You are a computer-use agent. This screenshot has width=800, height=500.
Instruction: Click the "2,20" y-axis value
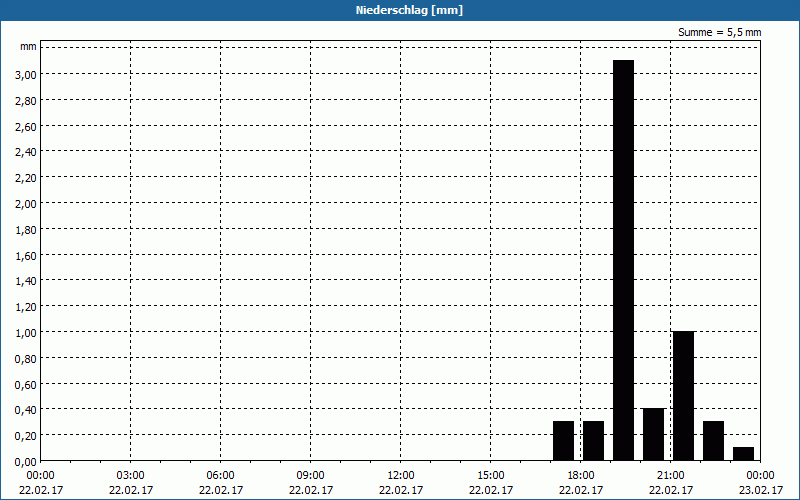click(x=26, y=178)
